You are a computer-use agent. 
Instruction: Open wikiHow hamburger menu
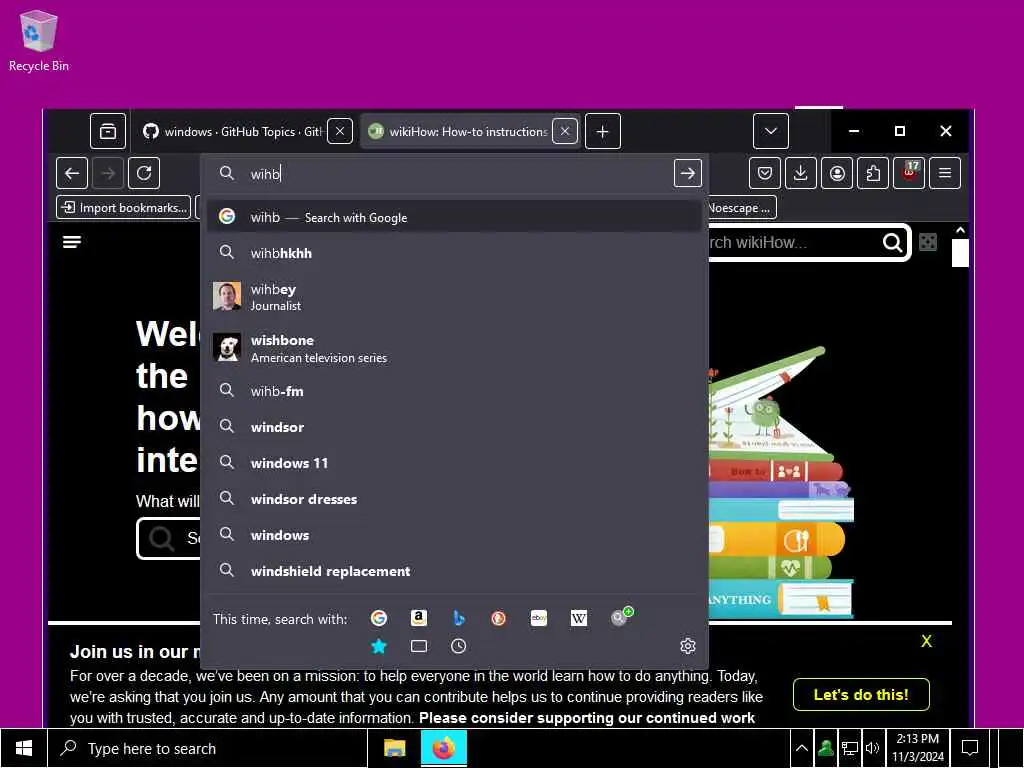[72, 242]
